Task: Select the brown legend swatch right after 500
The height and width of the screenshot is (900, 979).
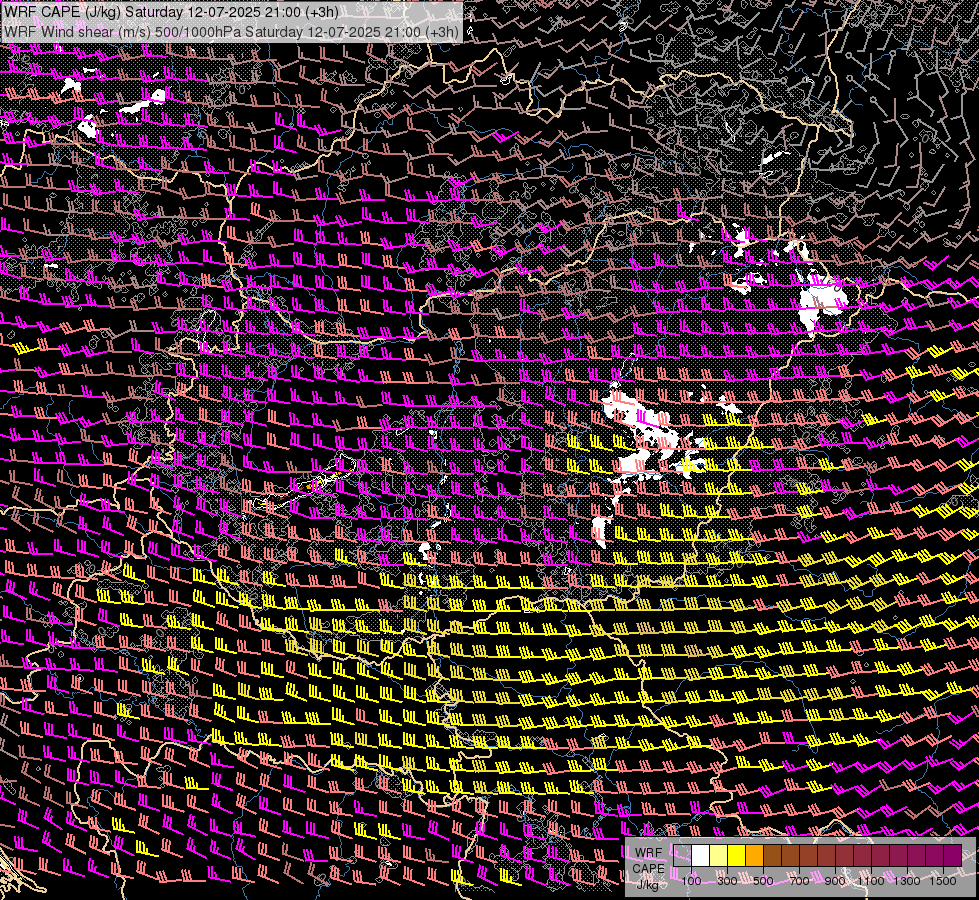Action: pyautogui.click(x=772, y=855)
